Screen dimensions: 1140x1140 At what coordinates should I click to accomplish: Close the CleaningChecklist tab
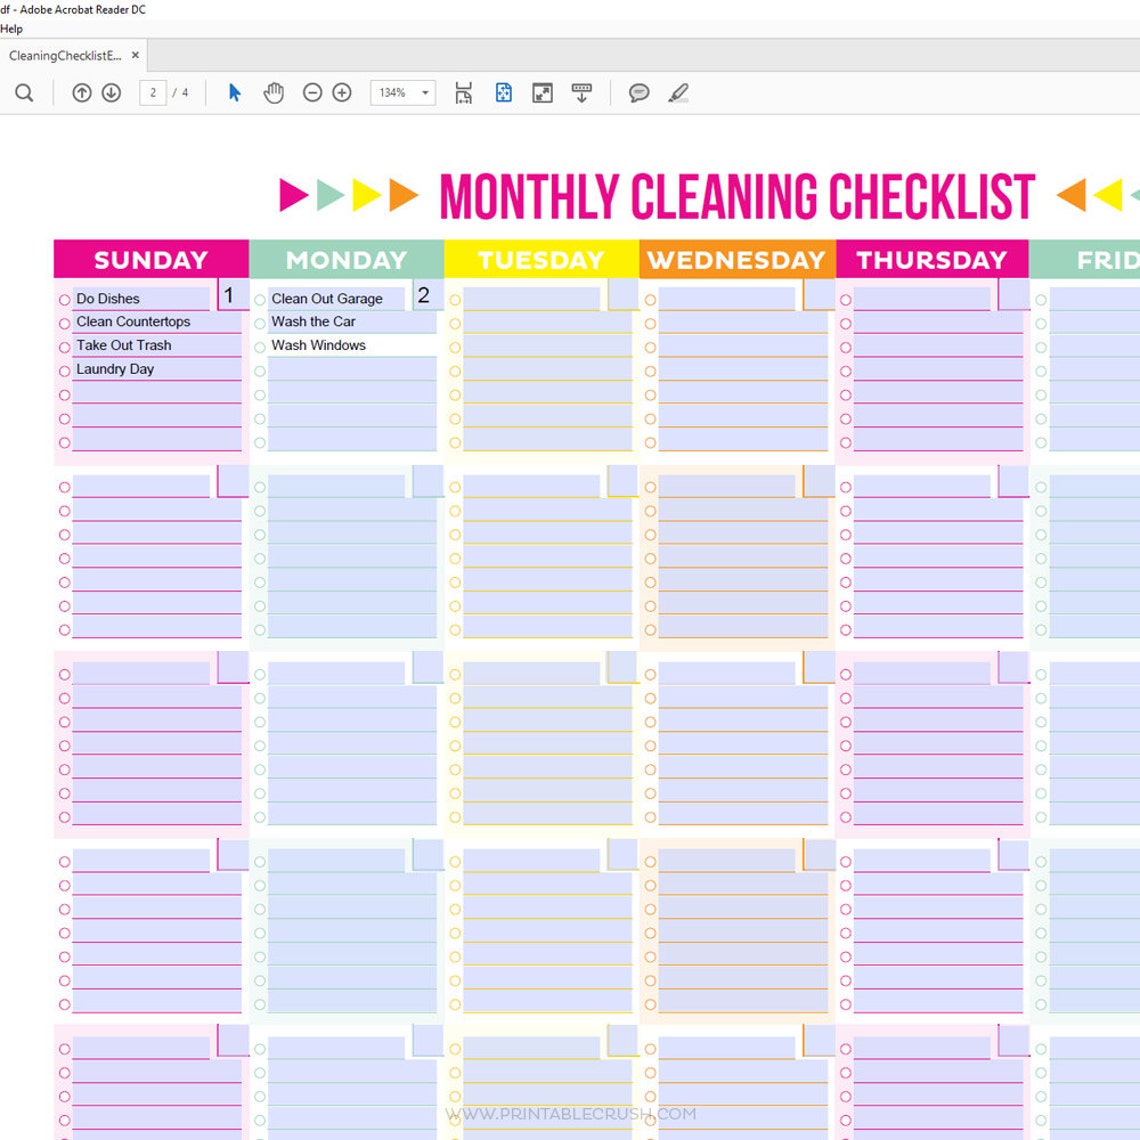pos(135,56)
